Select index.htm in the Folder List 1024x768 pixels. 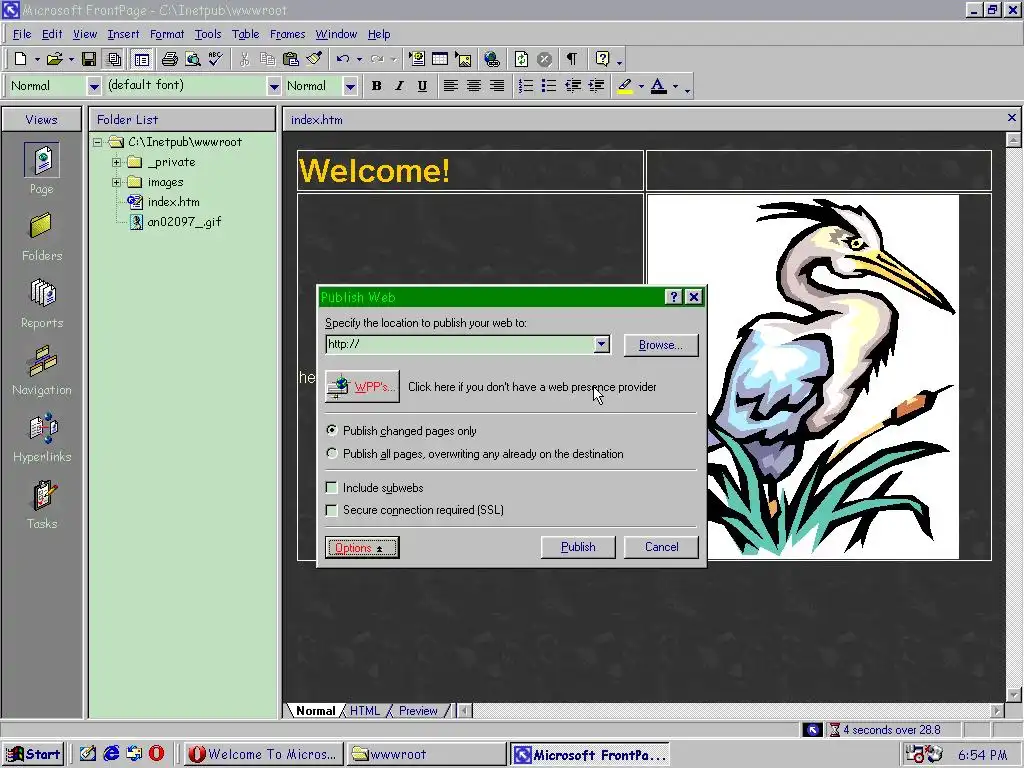(x=174, y=202)
